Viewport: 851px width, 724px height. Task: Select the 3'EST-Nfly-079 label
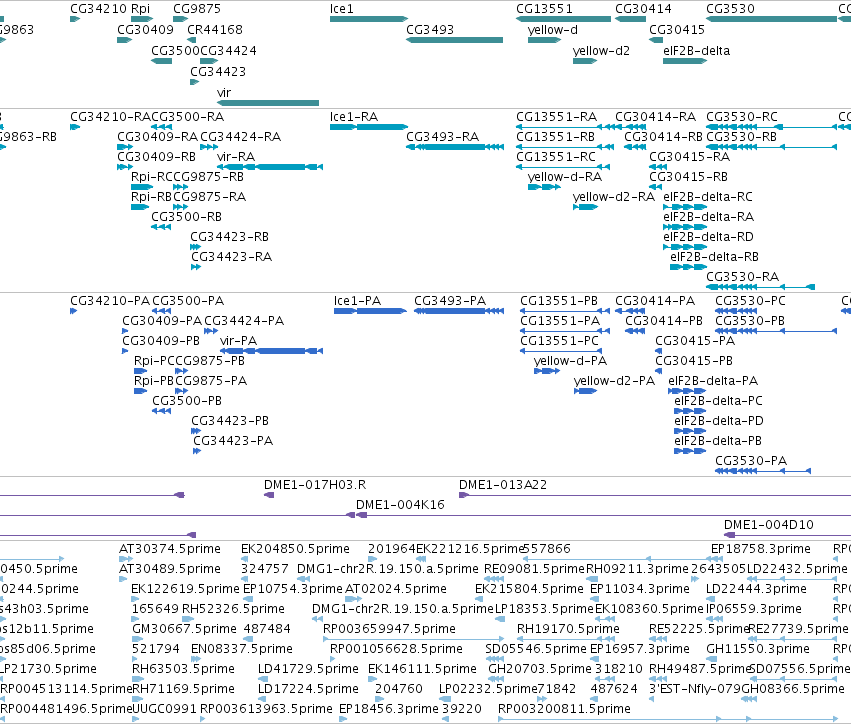click(695, 689)
